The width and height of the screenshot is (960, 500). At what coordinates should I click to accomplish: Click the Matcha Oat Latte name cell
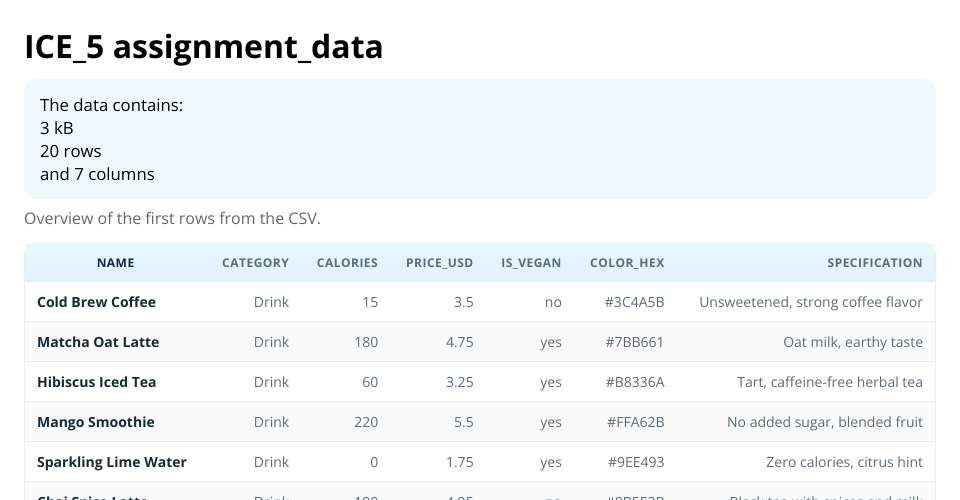pyautogui.click(x=98, y=342)
